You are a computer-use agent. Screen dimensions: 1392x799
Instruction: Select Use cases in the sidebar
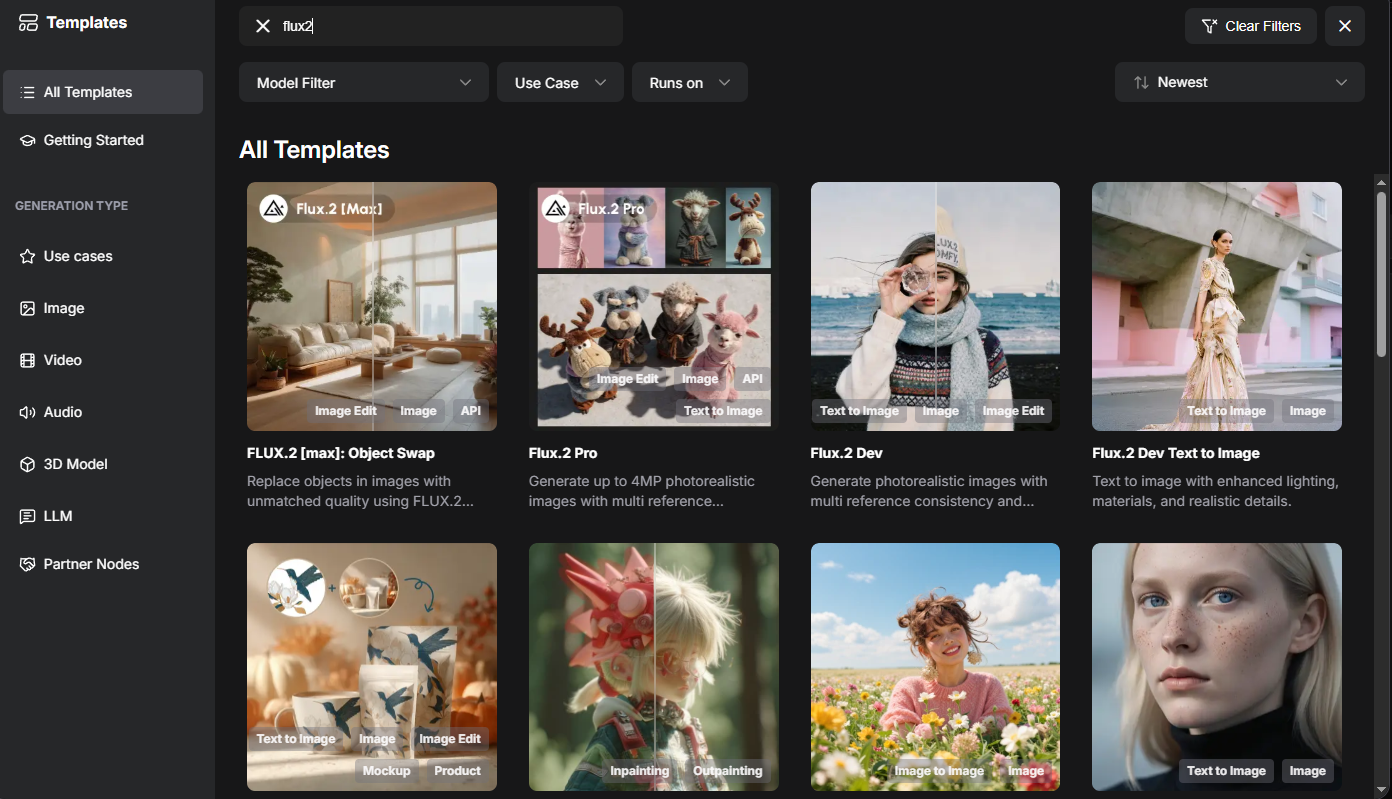103,256
